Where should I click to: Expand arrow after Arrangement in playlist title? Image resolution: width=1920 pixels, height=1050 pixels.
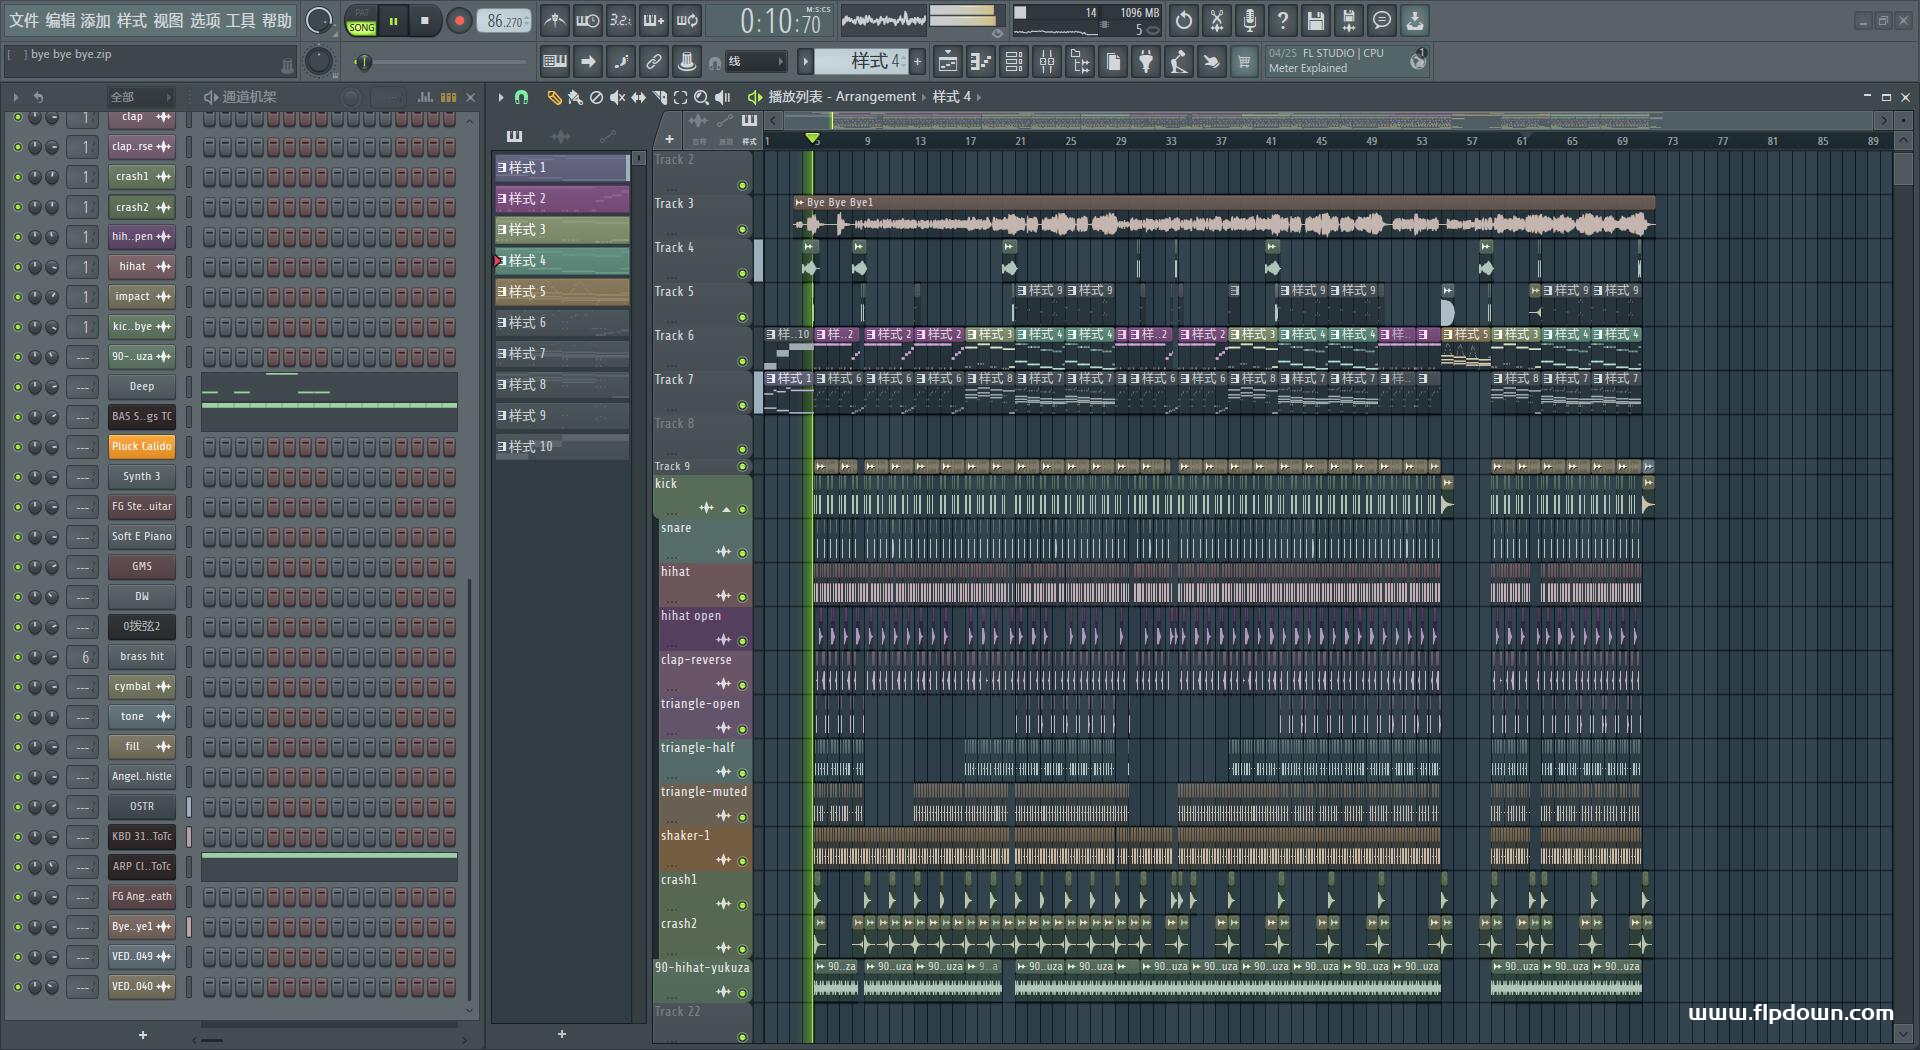[924, 97]
